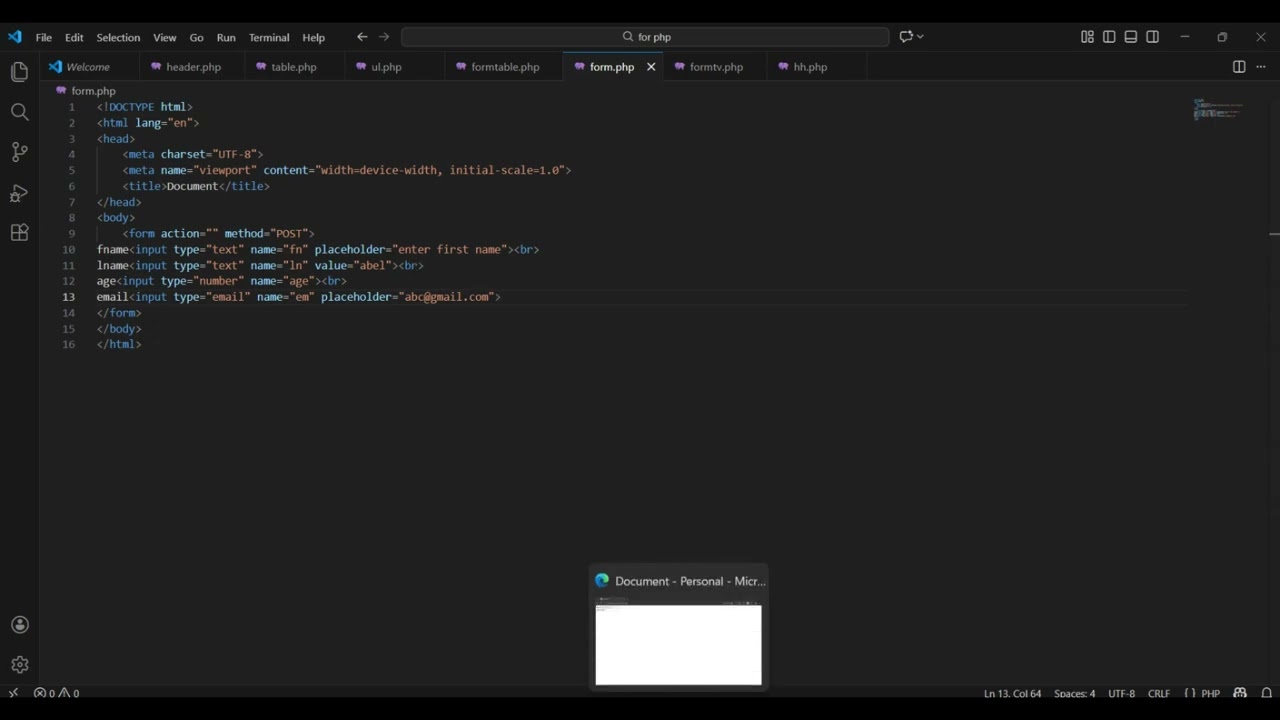
Task: Open the Extensions view
Action: tap(19, 233)
